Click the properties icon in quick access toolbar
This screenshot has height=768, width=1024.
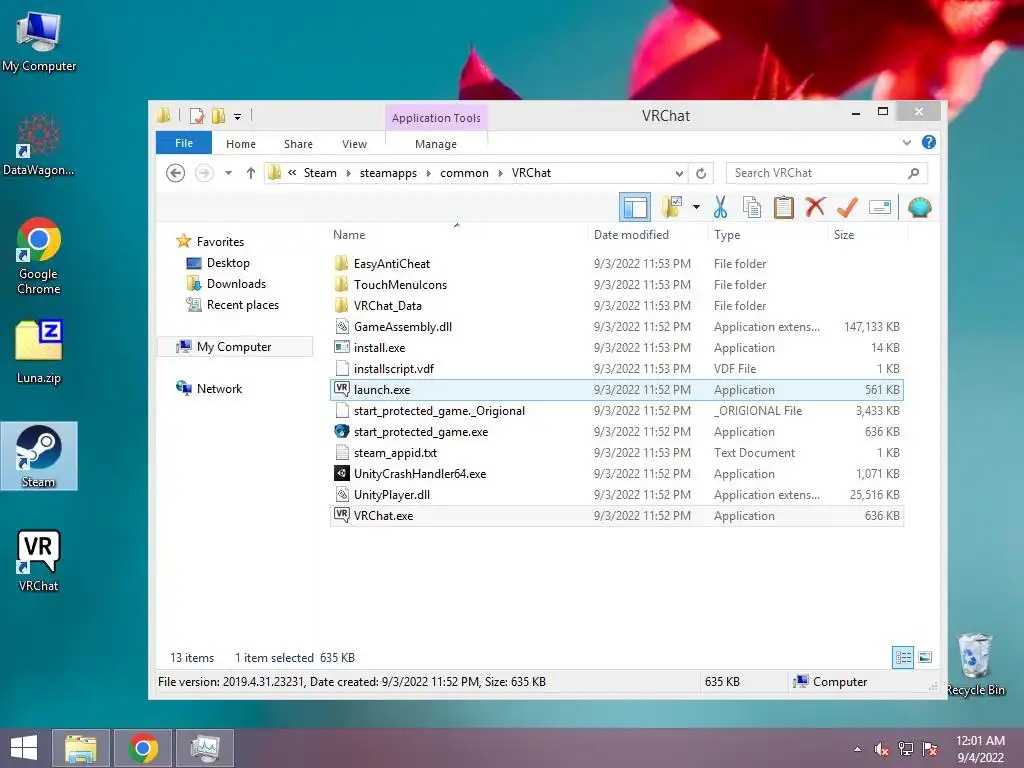tap(196, 116)
